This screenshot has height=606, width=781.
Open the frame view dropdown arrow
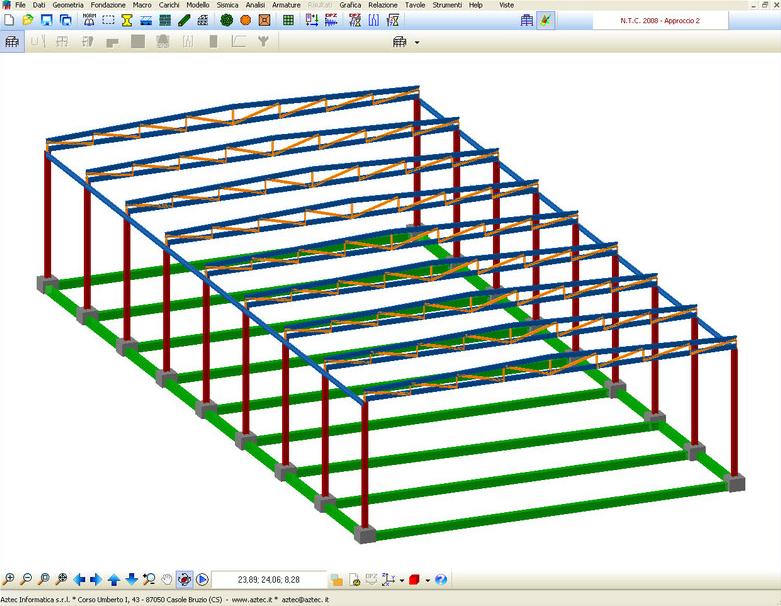point(416,42)
